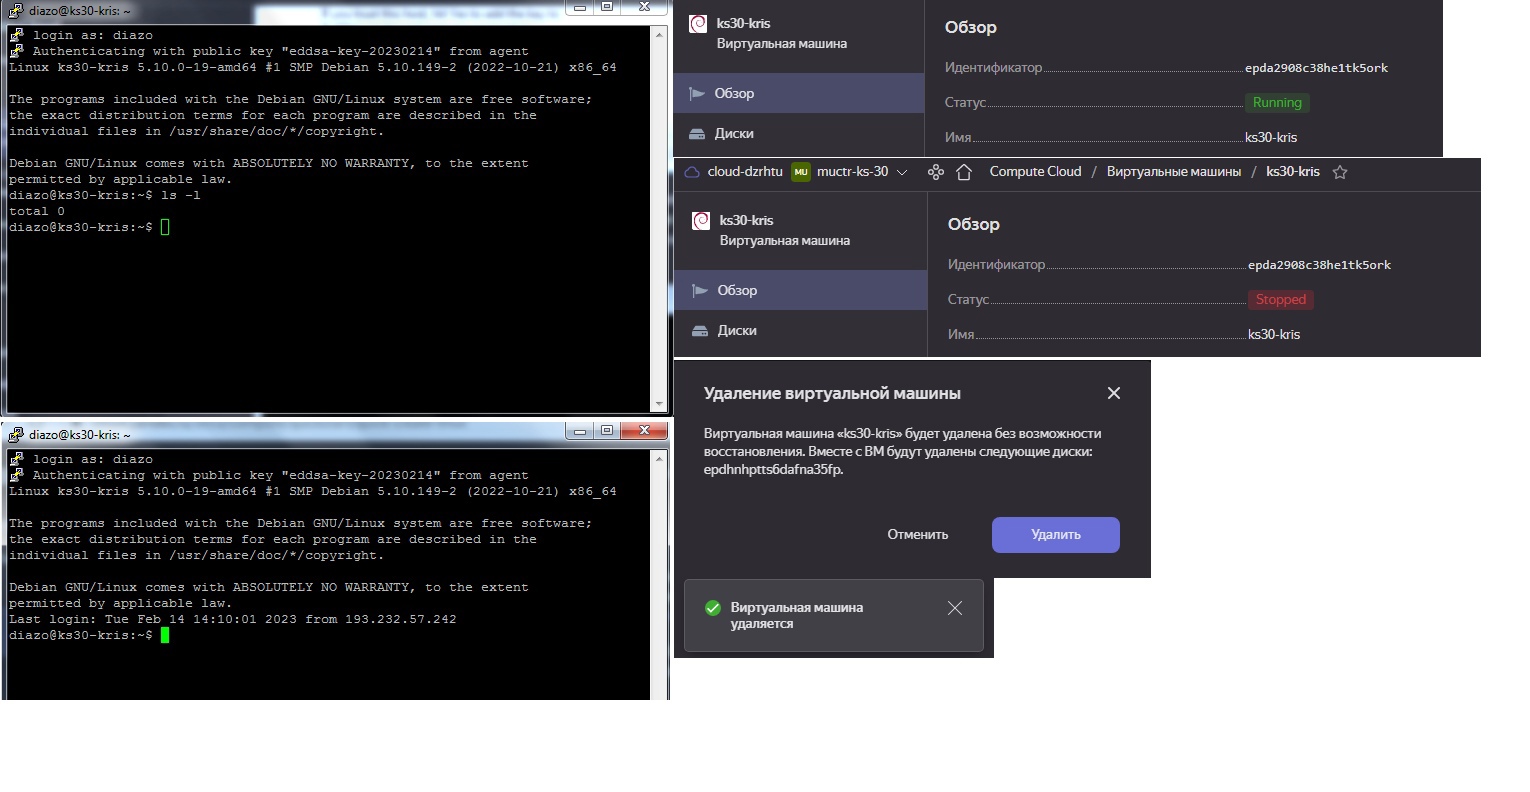Viewport: 1530px width, 792px height.
Task: Open PuTTY system menu icon in 'Last login' terminal
Action: click(x=15, y=434)
